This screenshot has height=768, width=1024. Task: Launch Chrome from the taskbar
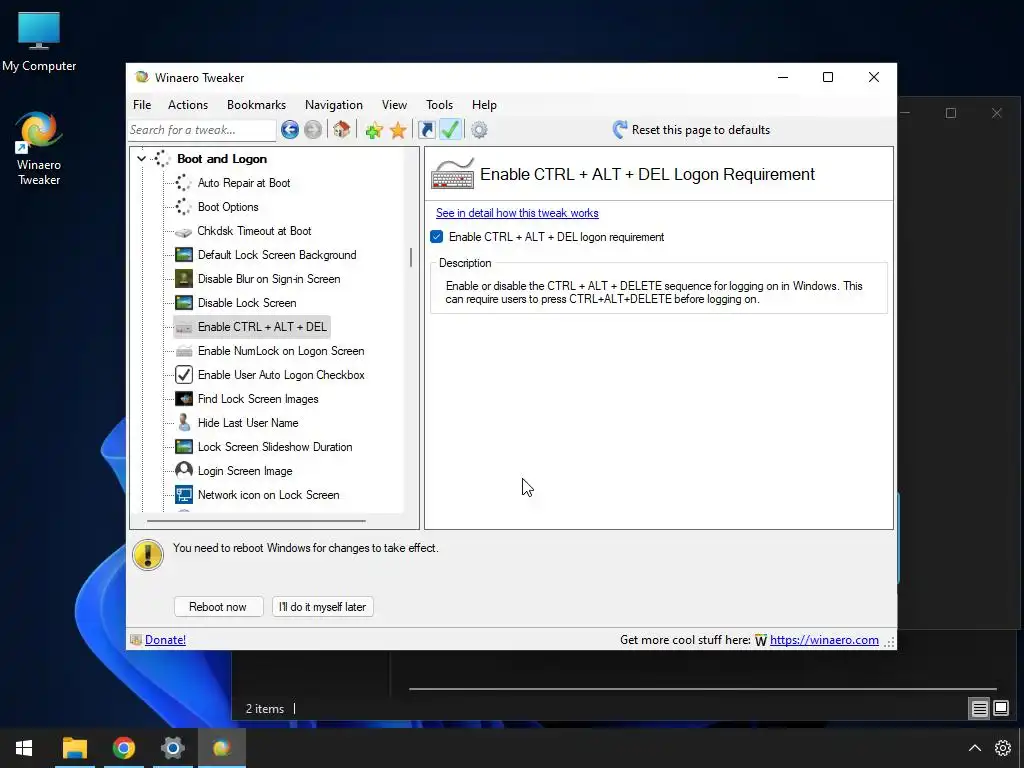pyautogui.click(x=123, y=748)
